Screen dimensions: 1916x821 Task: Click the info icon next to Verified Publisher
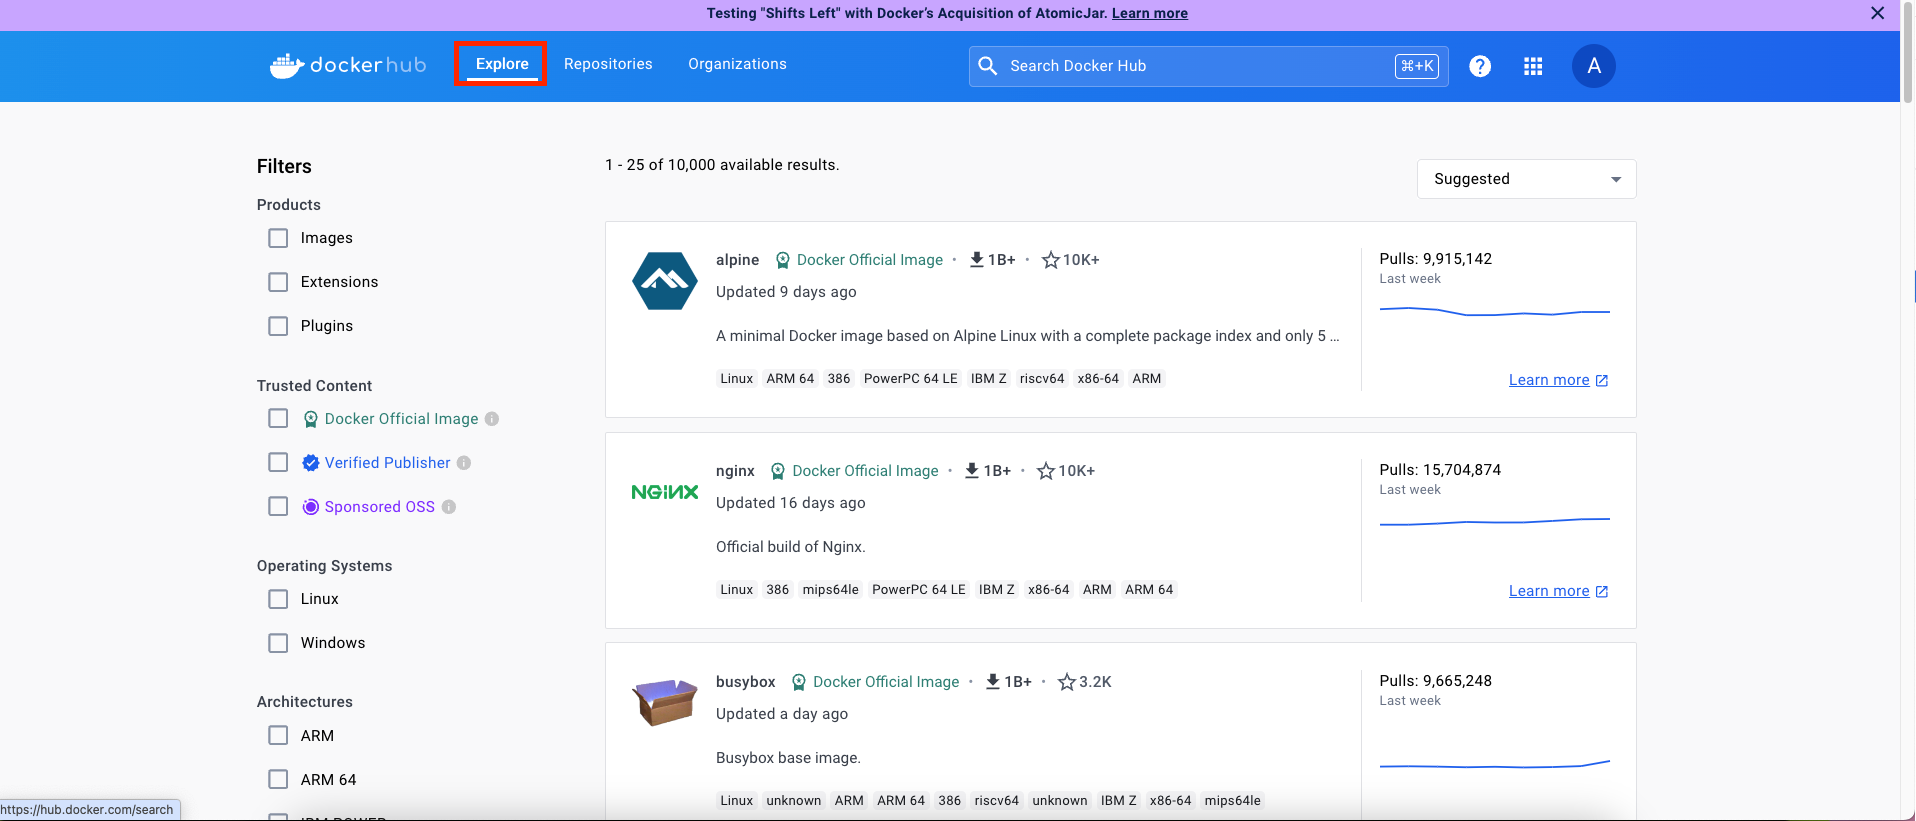[464, 463]
